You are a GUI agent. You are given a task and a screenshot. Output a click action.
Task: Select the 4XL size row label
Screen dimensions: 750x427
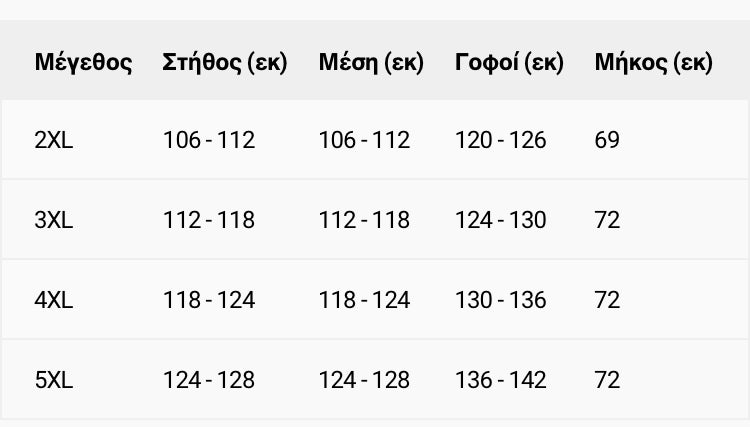(54, 300)
